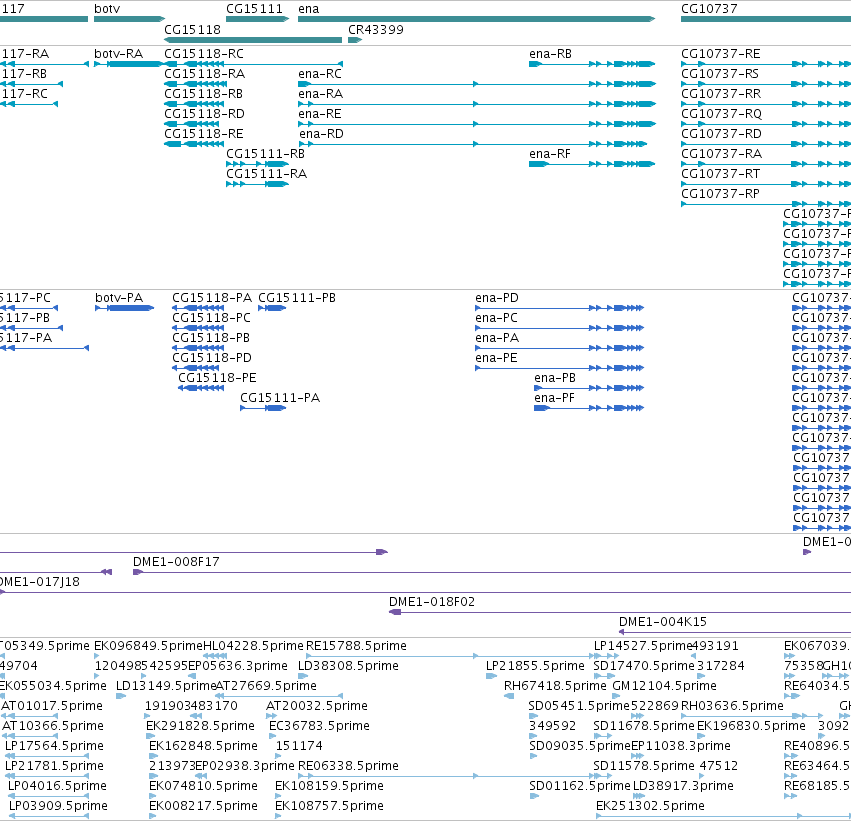
Task: Select EST LP14527.5prime
Action: [643, 646]
